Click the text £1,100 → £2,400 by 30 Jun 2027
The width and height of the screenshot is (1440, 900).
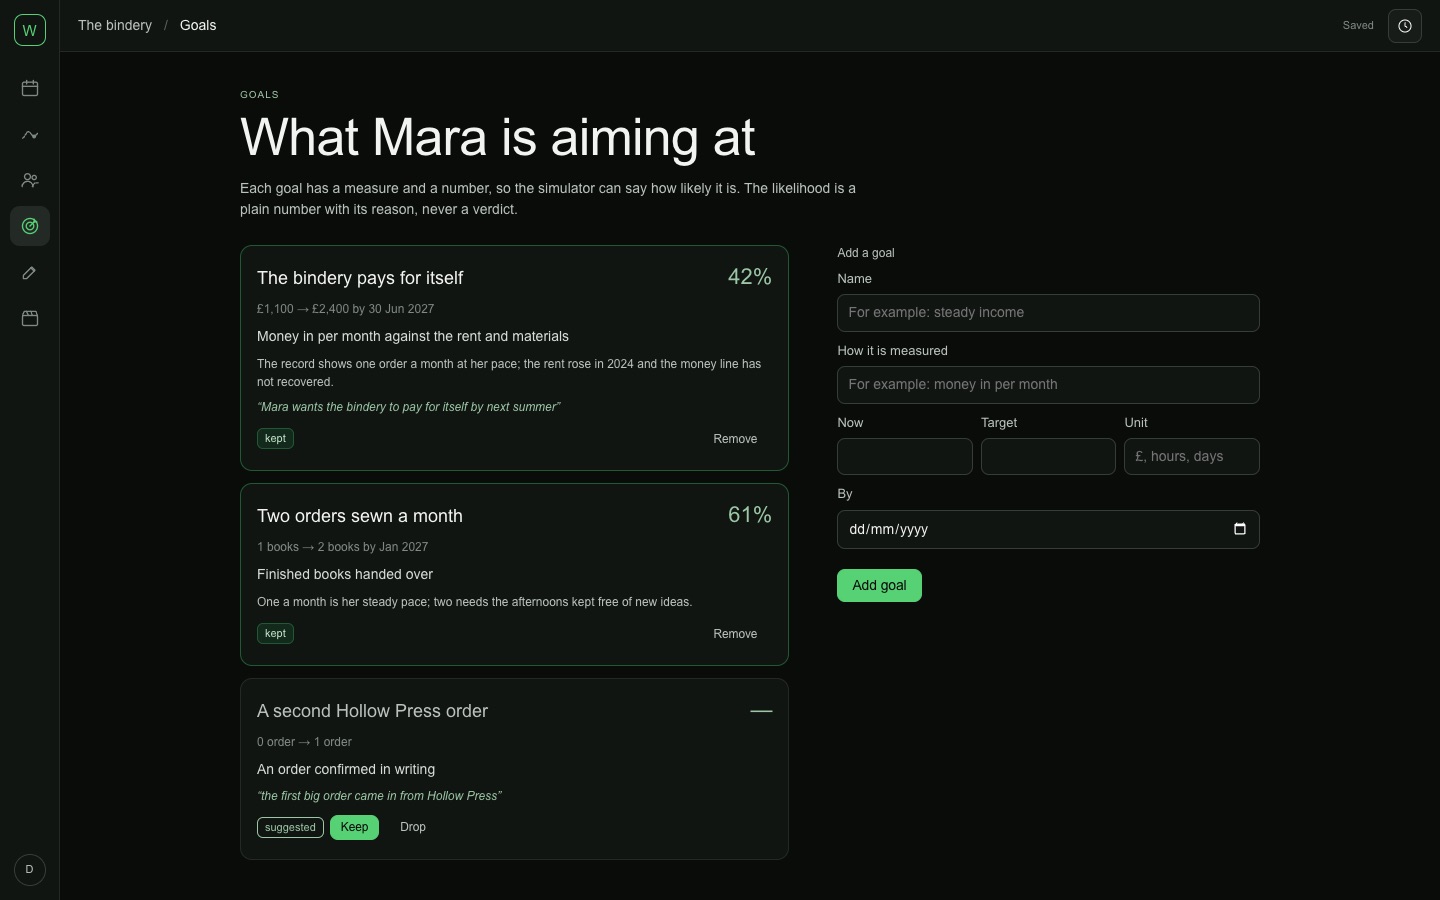(x=345, y=309)
